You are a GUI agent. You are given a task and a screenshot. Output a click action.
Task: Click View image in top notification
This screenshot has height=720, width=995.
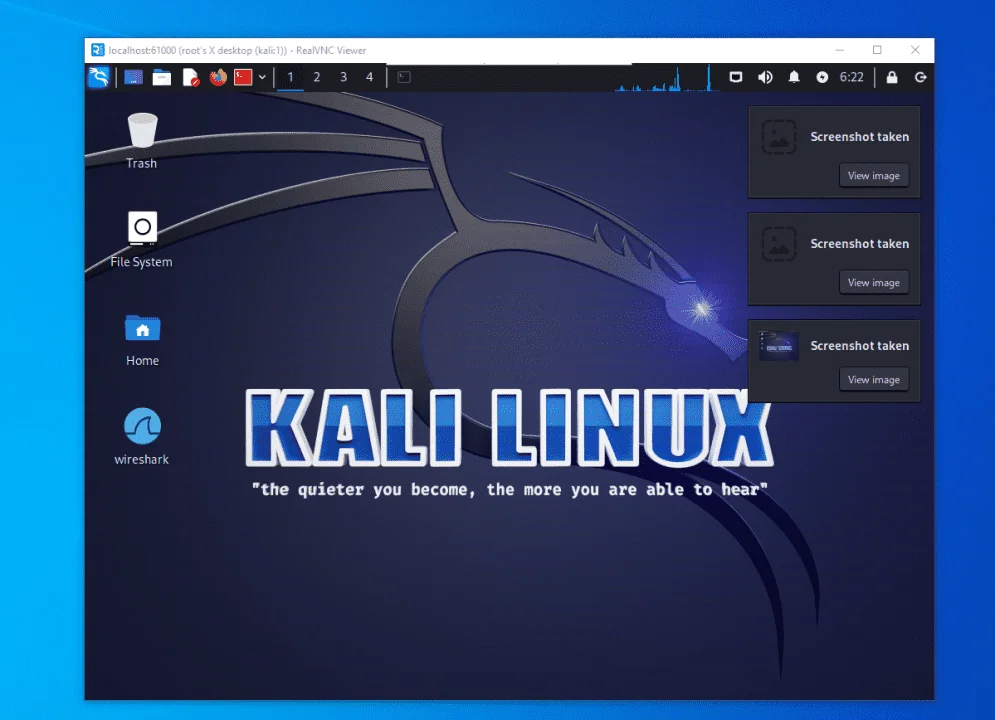click(x=874, y=176)
